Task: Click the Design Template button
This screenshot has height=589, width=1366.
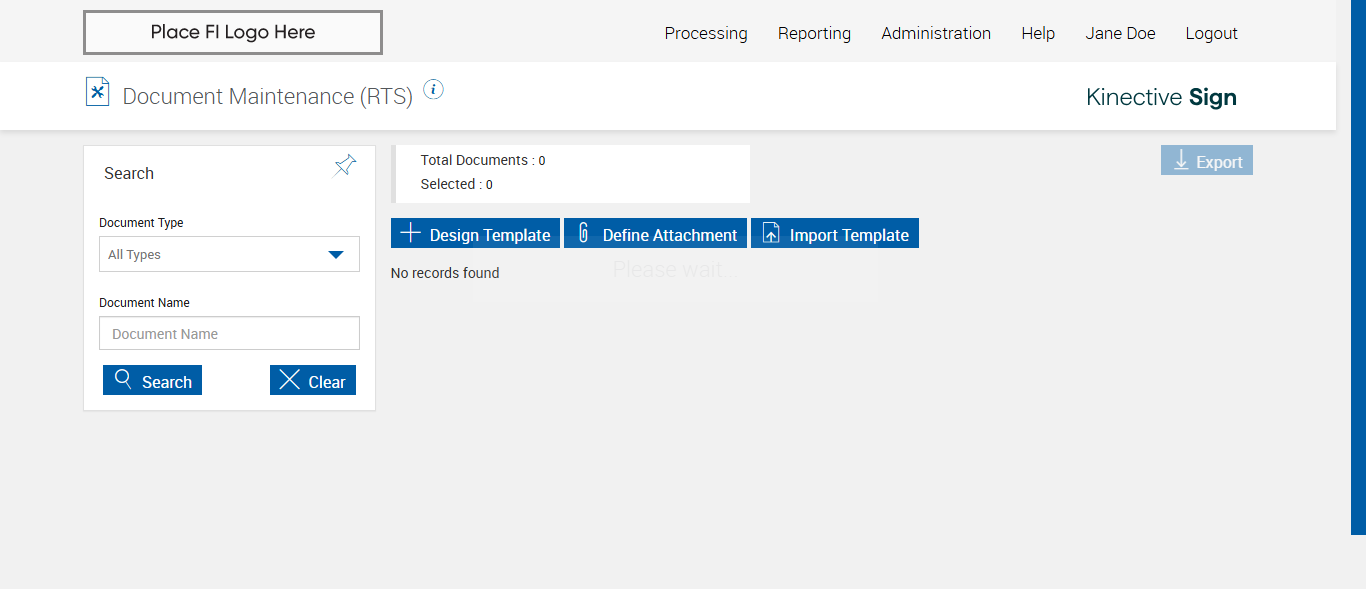Action: (x=475, y=234)
